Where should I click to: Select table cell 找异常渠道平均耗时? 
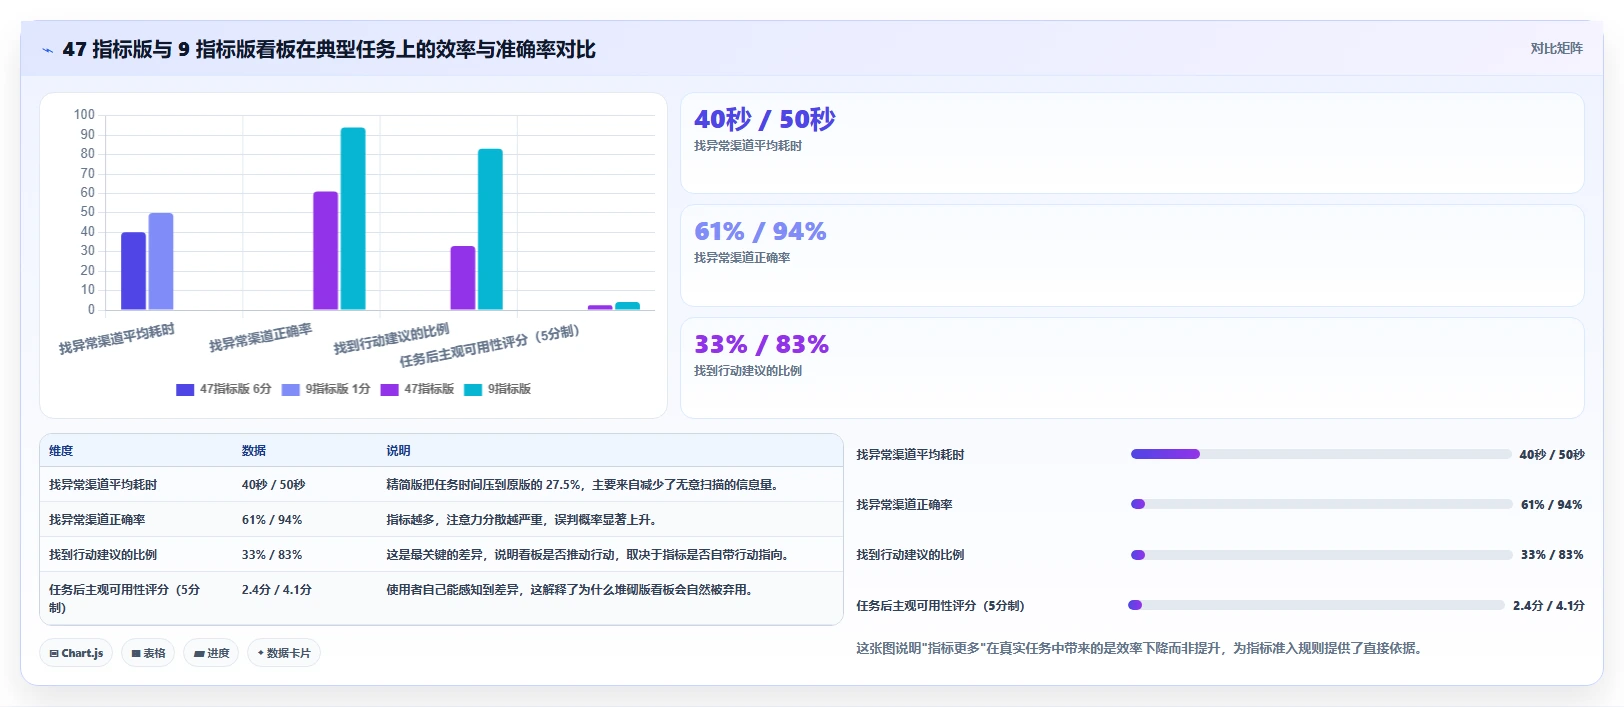click(x=103, y=485)
